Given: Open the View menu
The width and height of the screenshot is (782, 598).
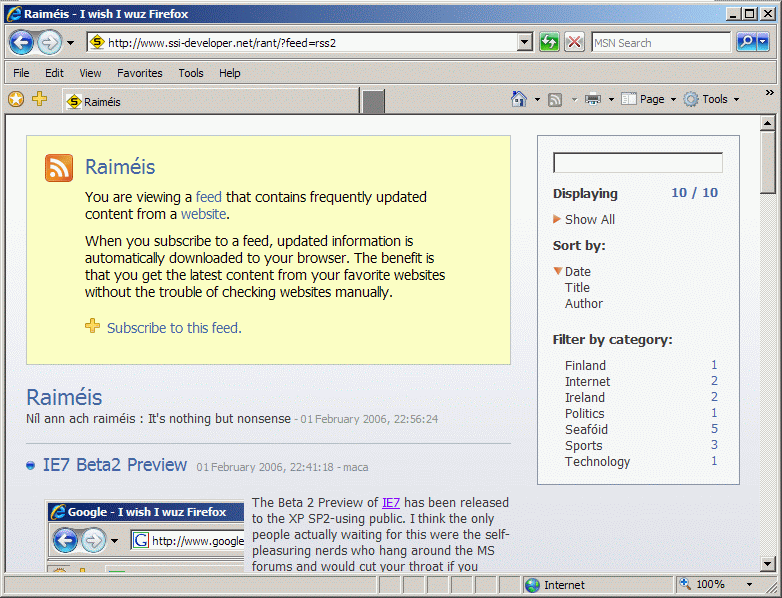Looking at the screenshot, I should point(90,73).
